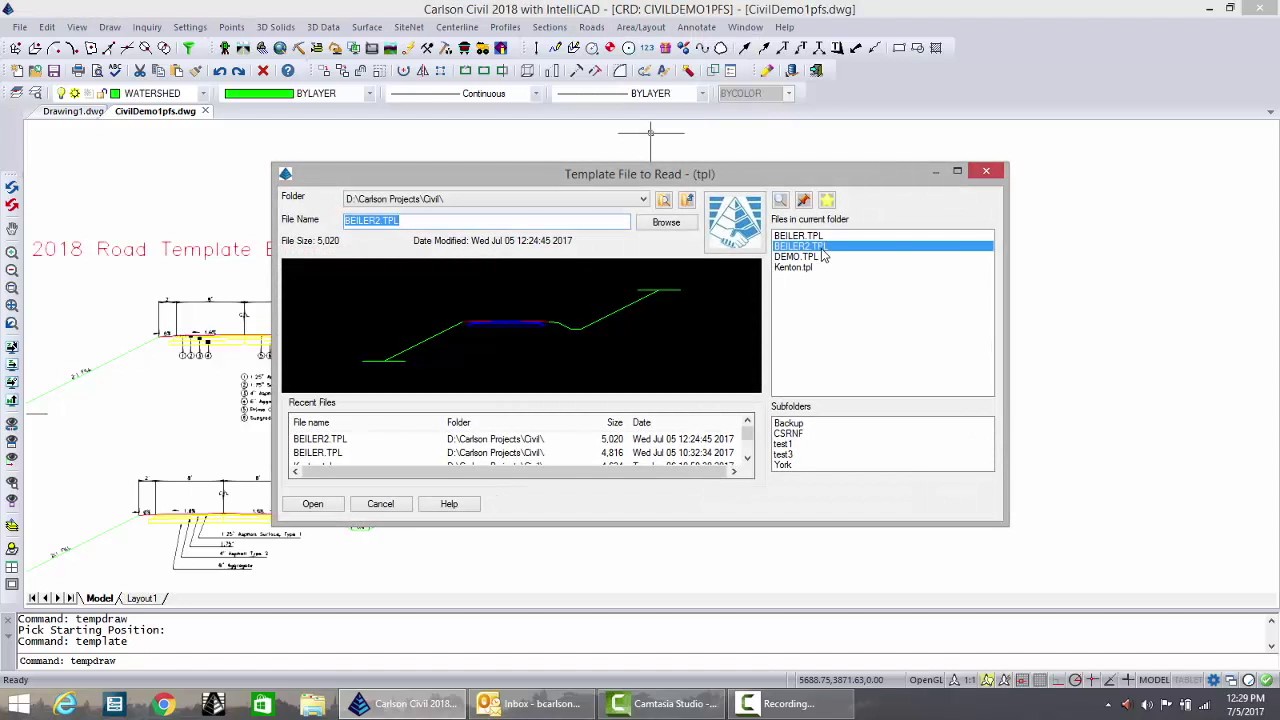Open the WATERSHED layer dropdown

click(x=203, y=94)
